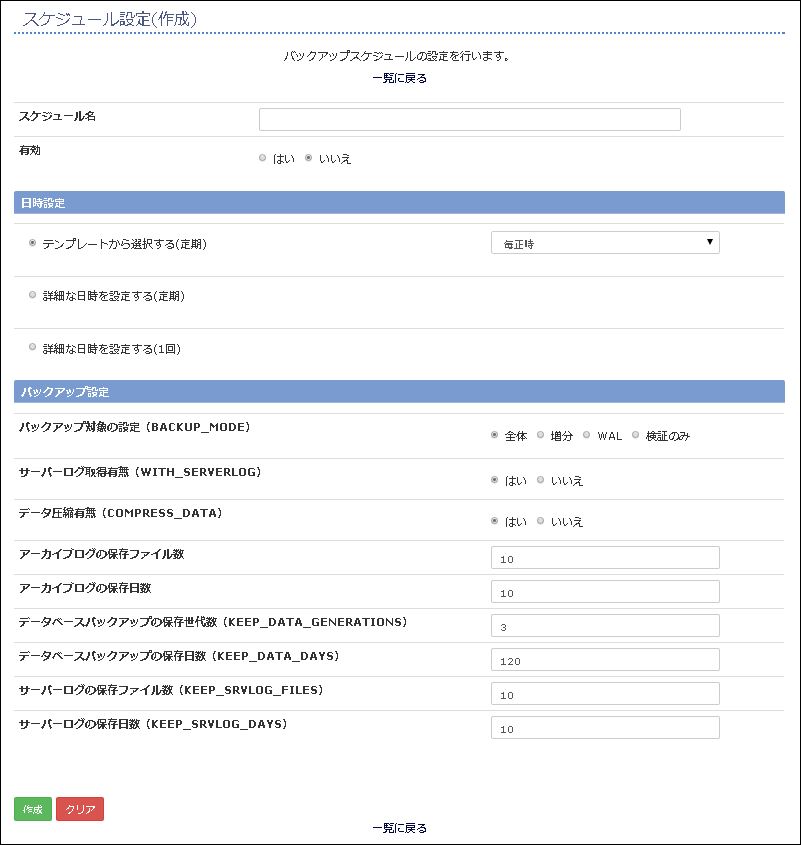
Task: Select WAL backup mode radio
Action: pyautogui.click(x=586, y=435)
